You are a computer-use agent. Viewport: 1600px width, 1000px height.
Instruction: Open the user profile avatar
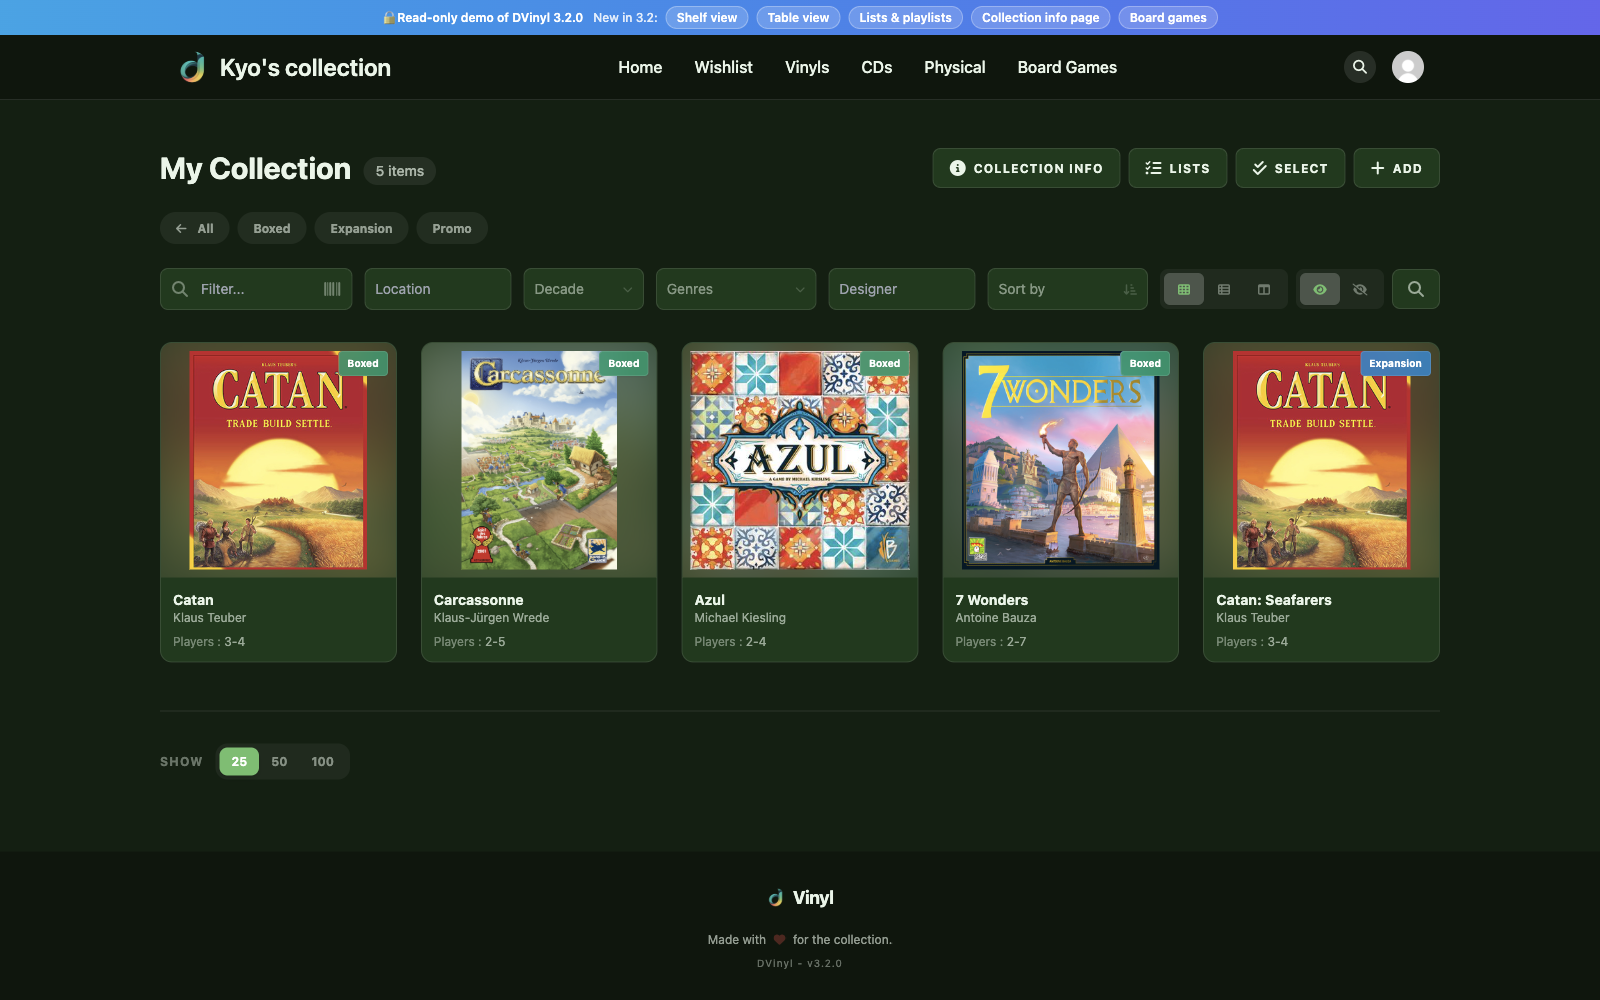coord(1408,67)
